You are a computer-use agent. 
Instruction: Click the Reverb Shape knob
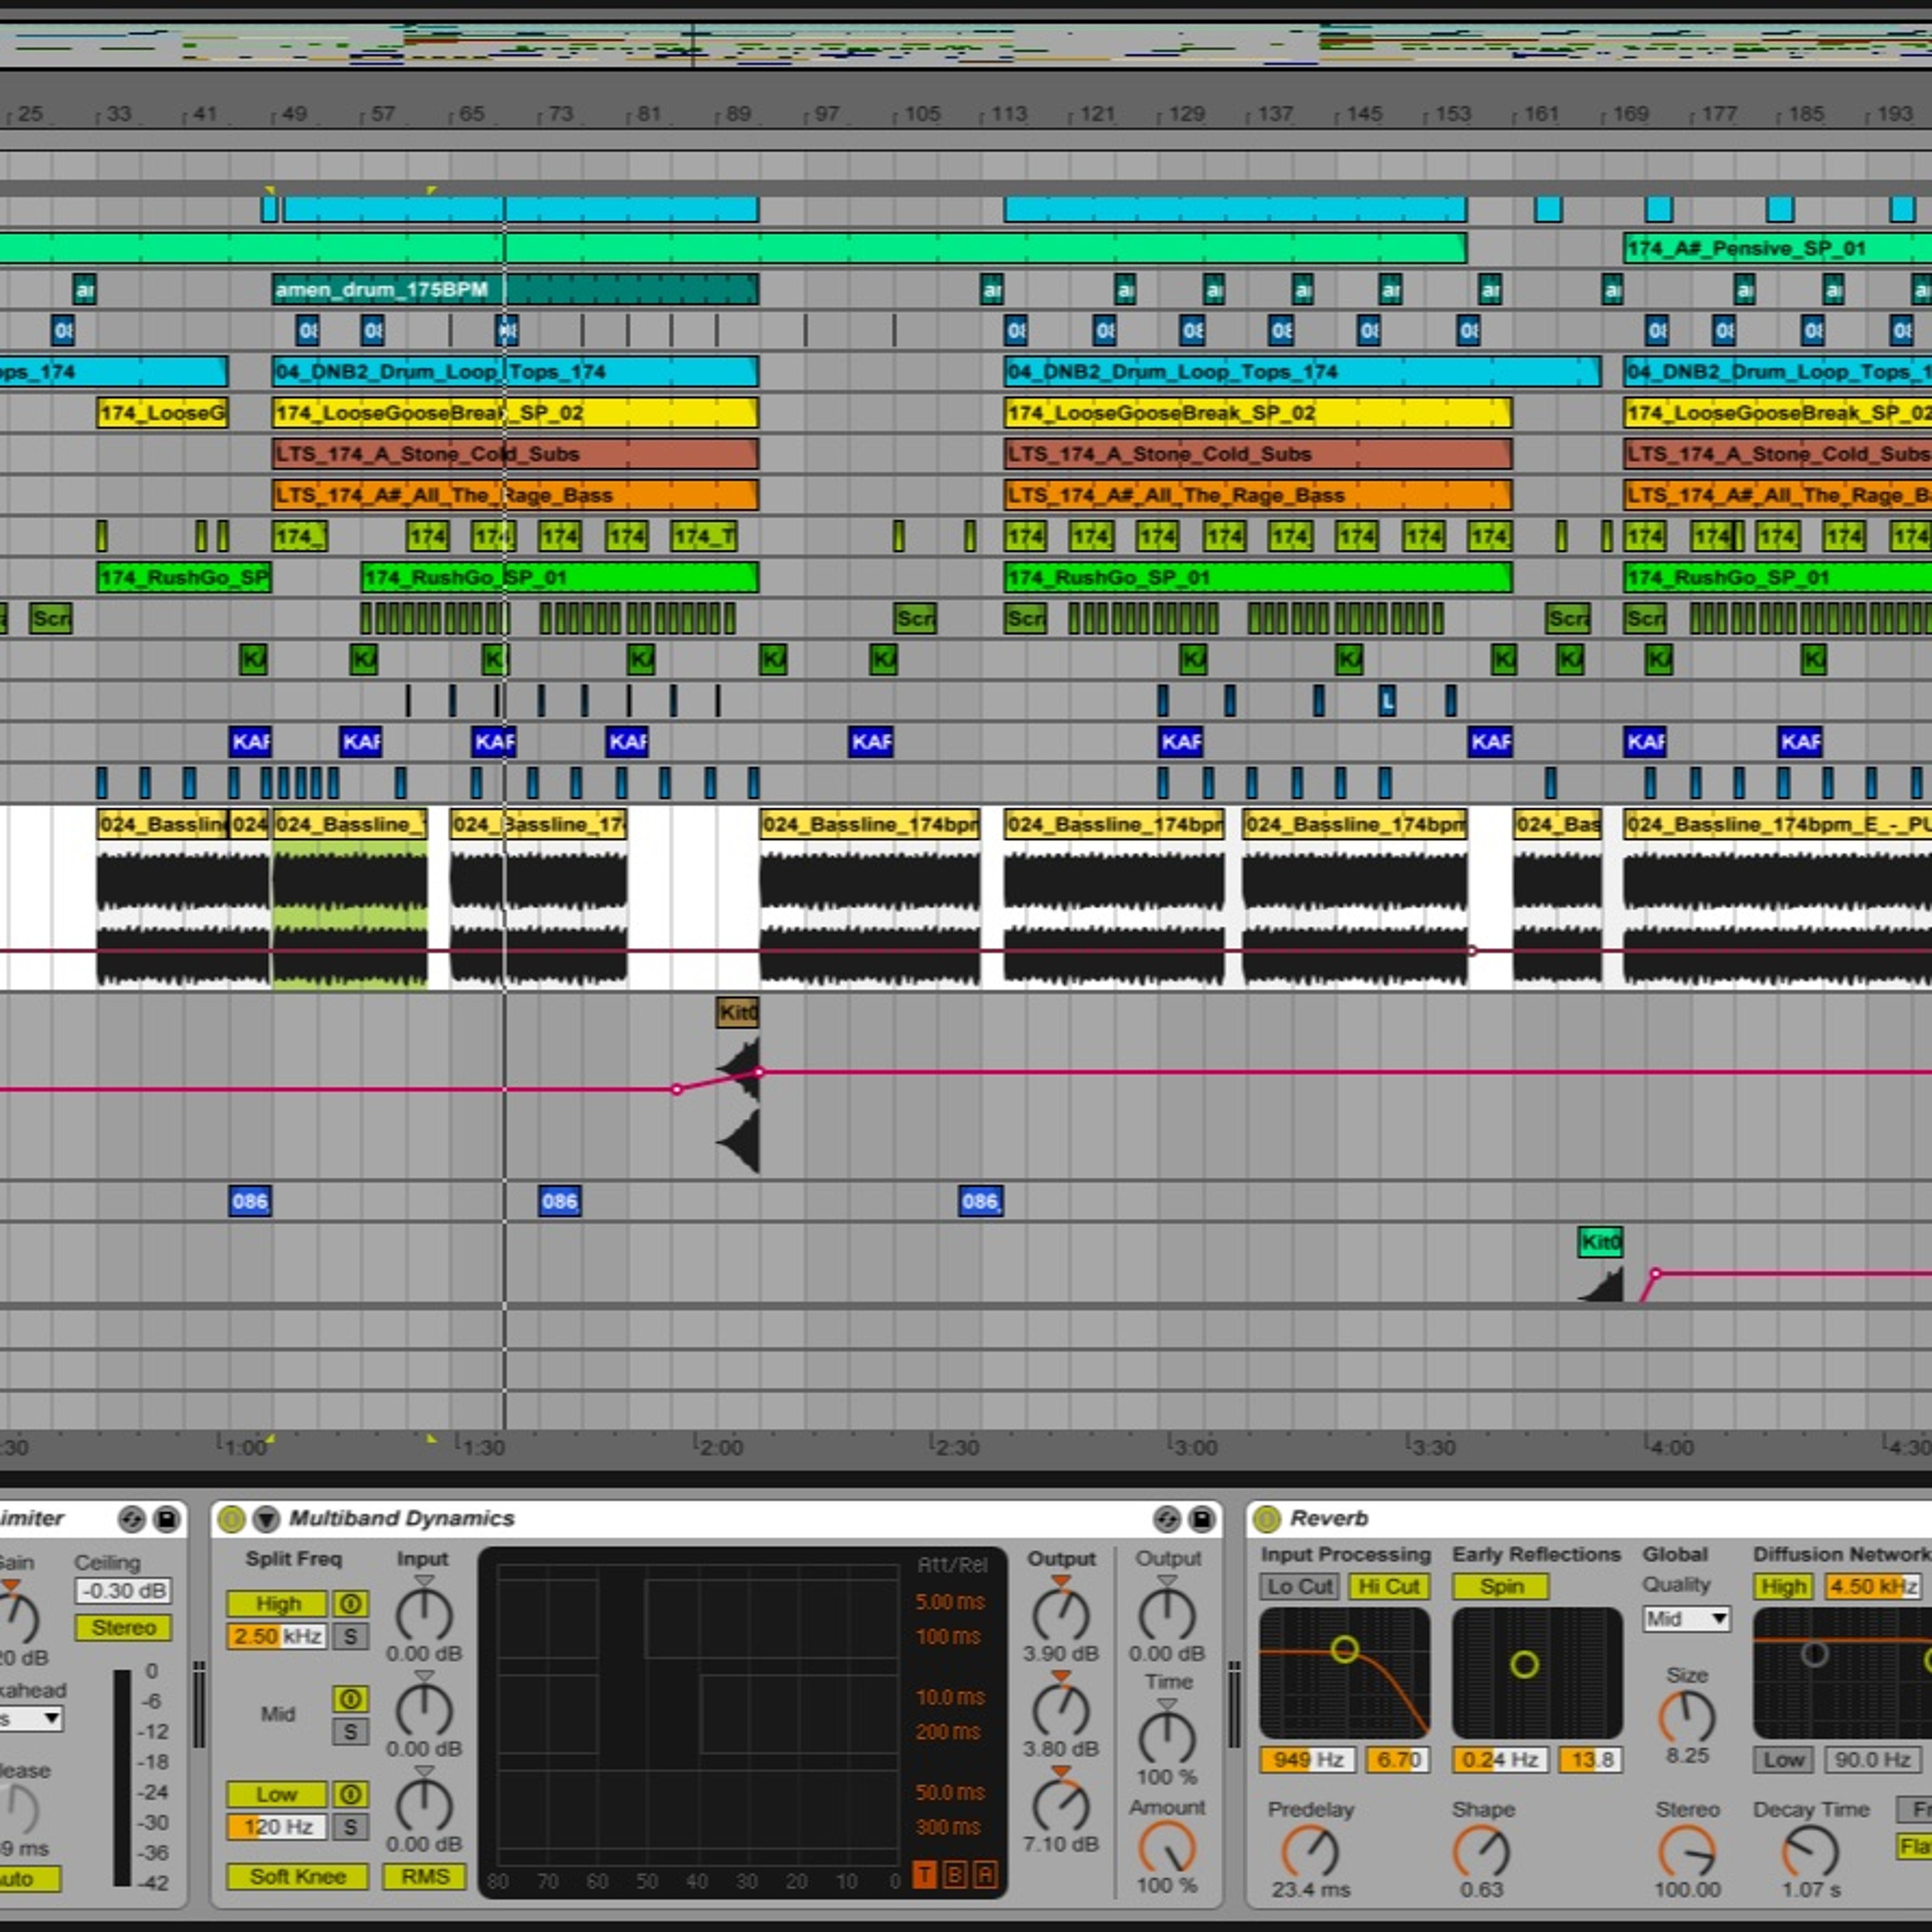coord(1481,1852)
